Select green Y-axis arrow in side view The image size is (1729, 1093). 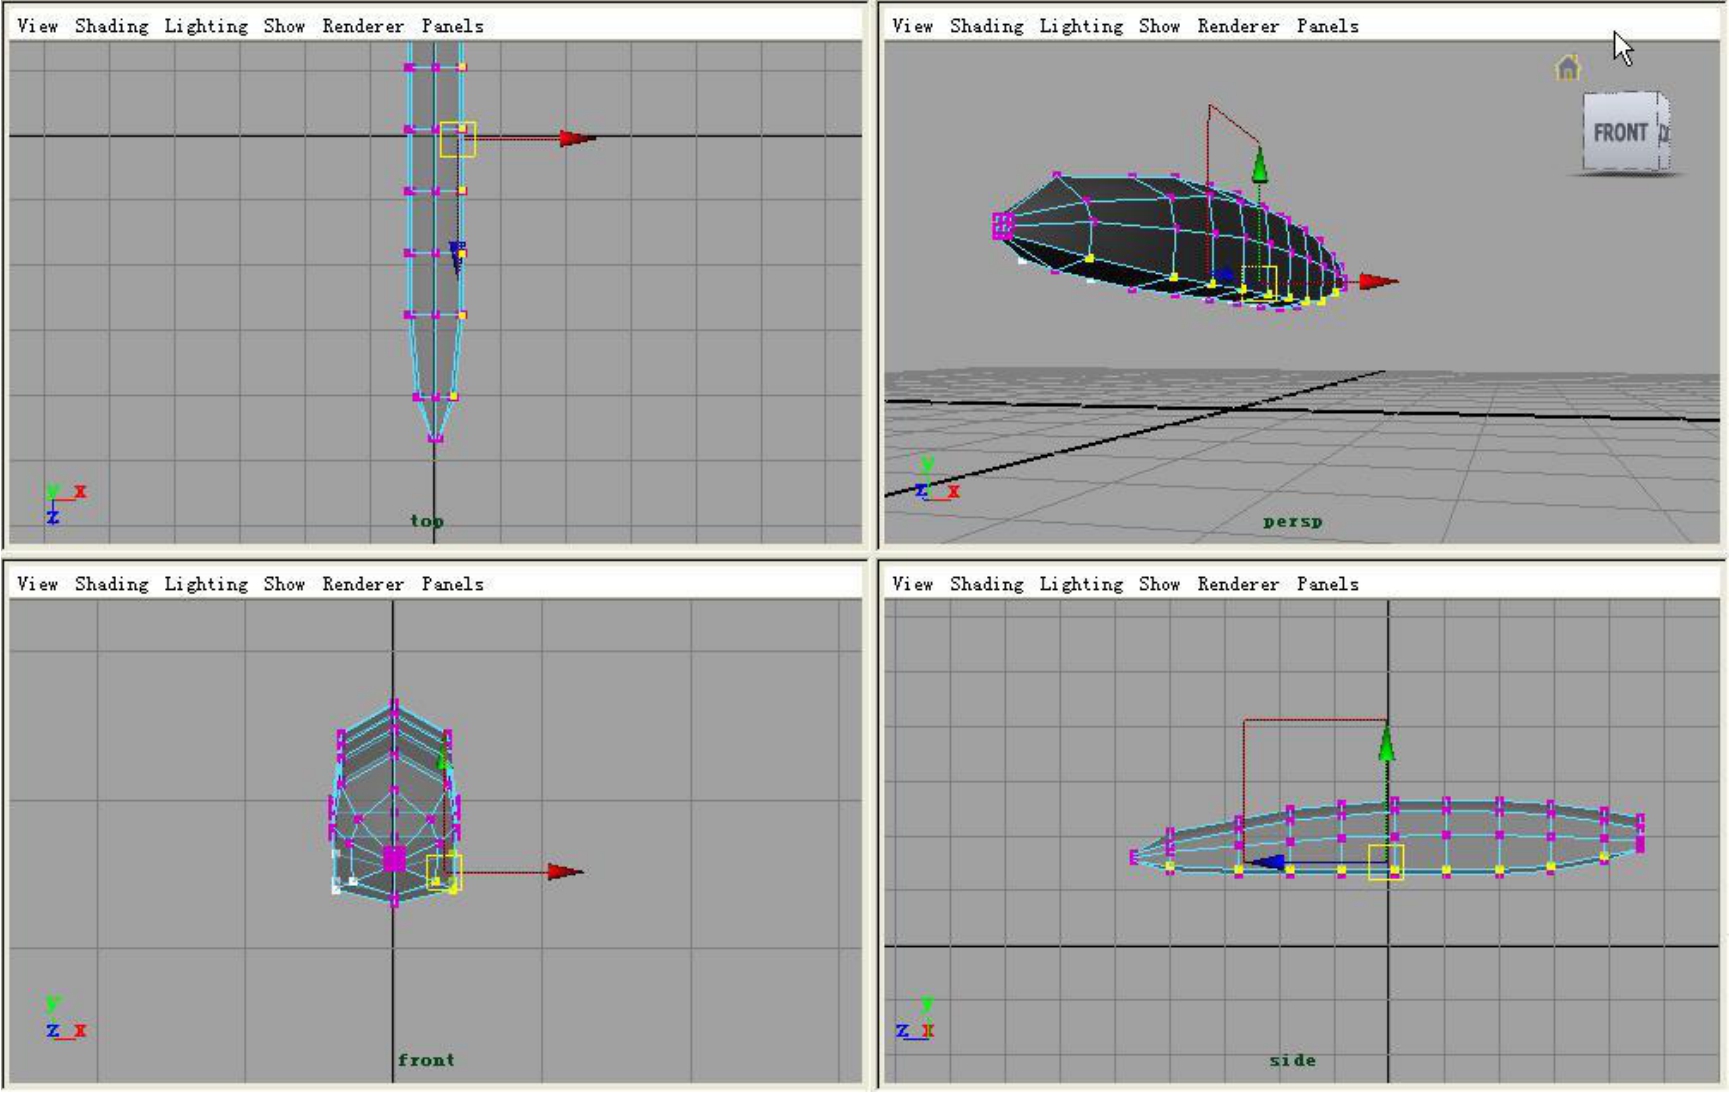point(1386,745)
